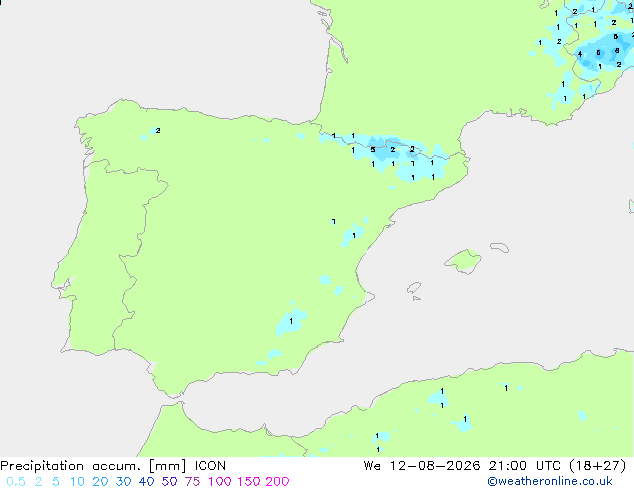Click the 'Precipitation accum. [mm]' title text
The width and height of the screenshot is (634, 490).
(x=93, y=466)
